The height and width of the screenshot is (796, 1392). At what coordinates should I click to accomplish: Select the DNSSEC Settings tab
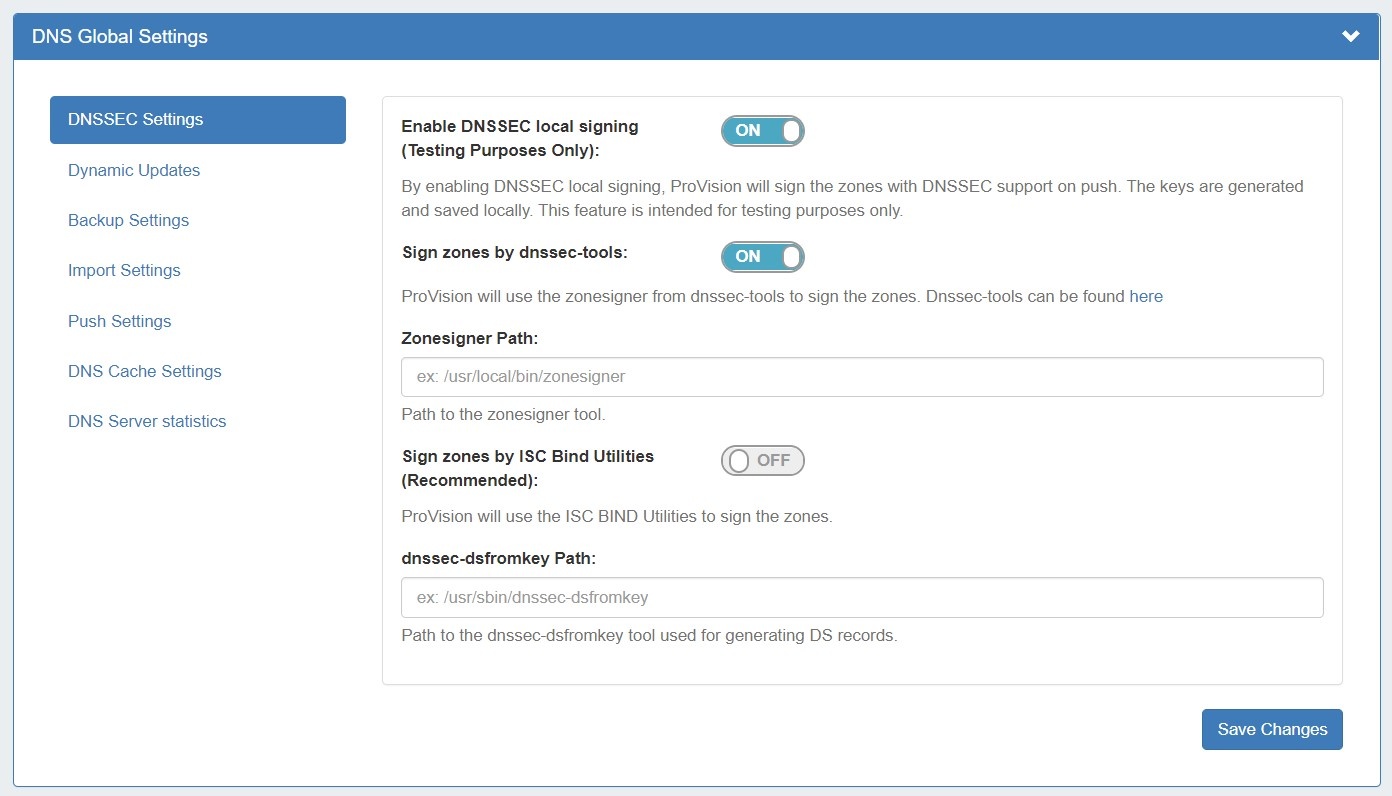point(197,120)
